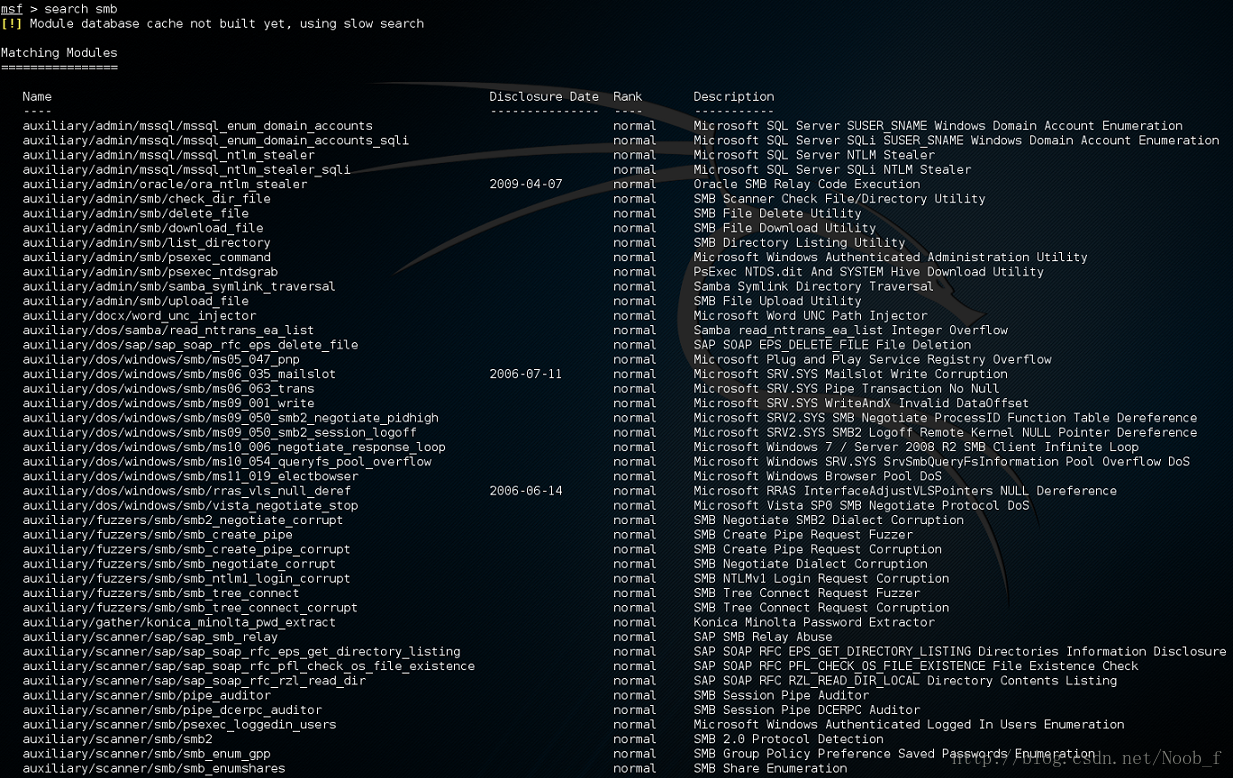Select auxiliary/admin/smb/samba_symlink_traversal module name

[180, 287]
